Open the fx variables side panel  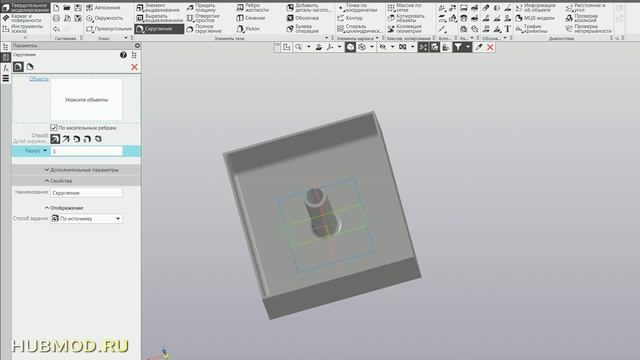pos(6,68)
